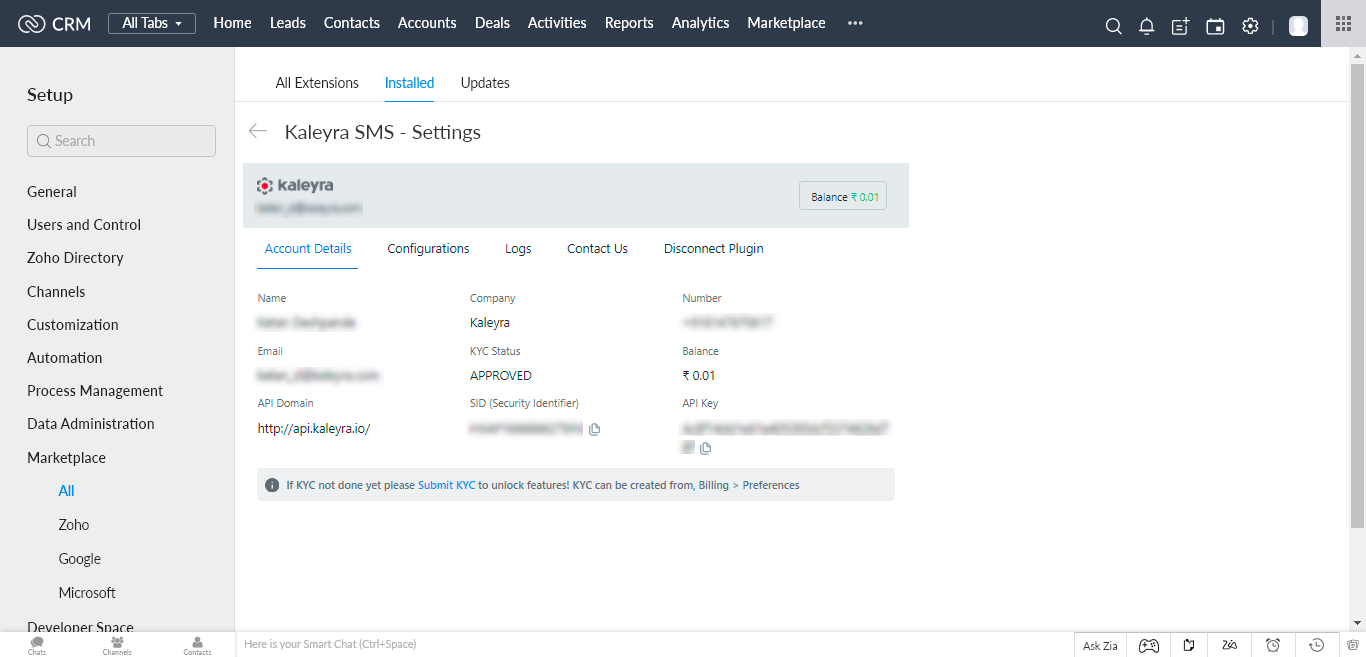Click the Smart Chat input bar
This screenshot has height=657, width=1366.
654,644
